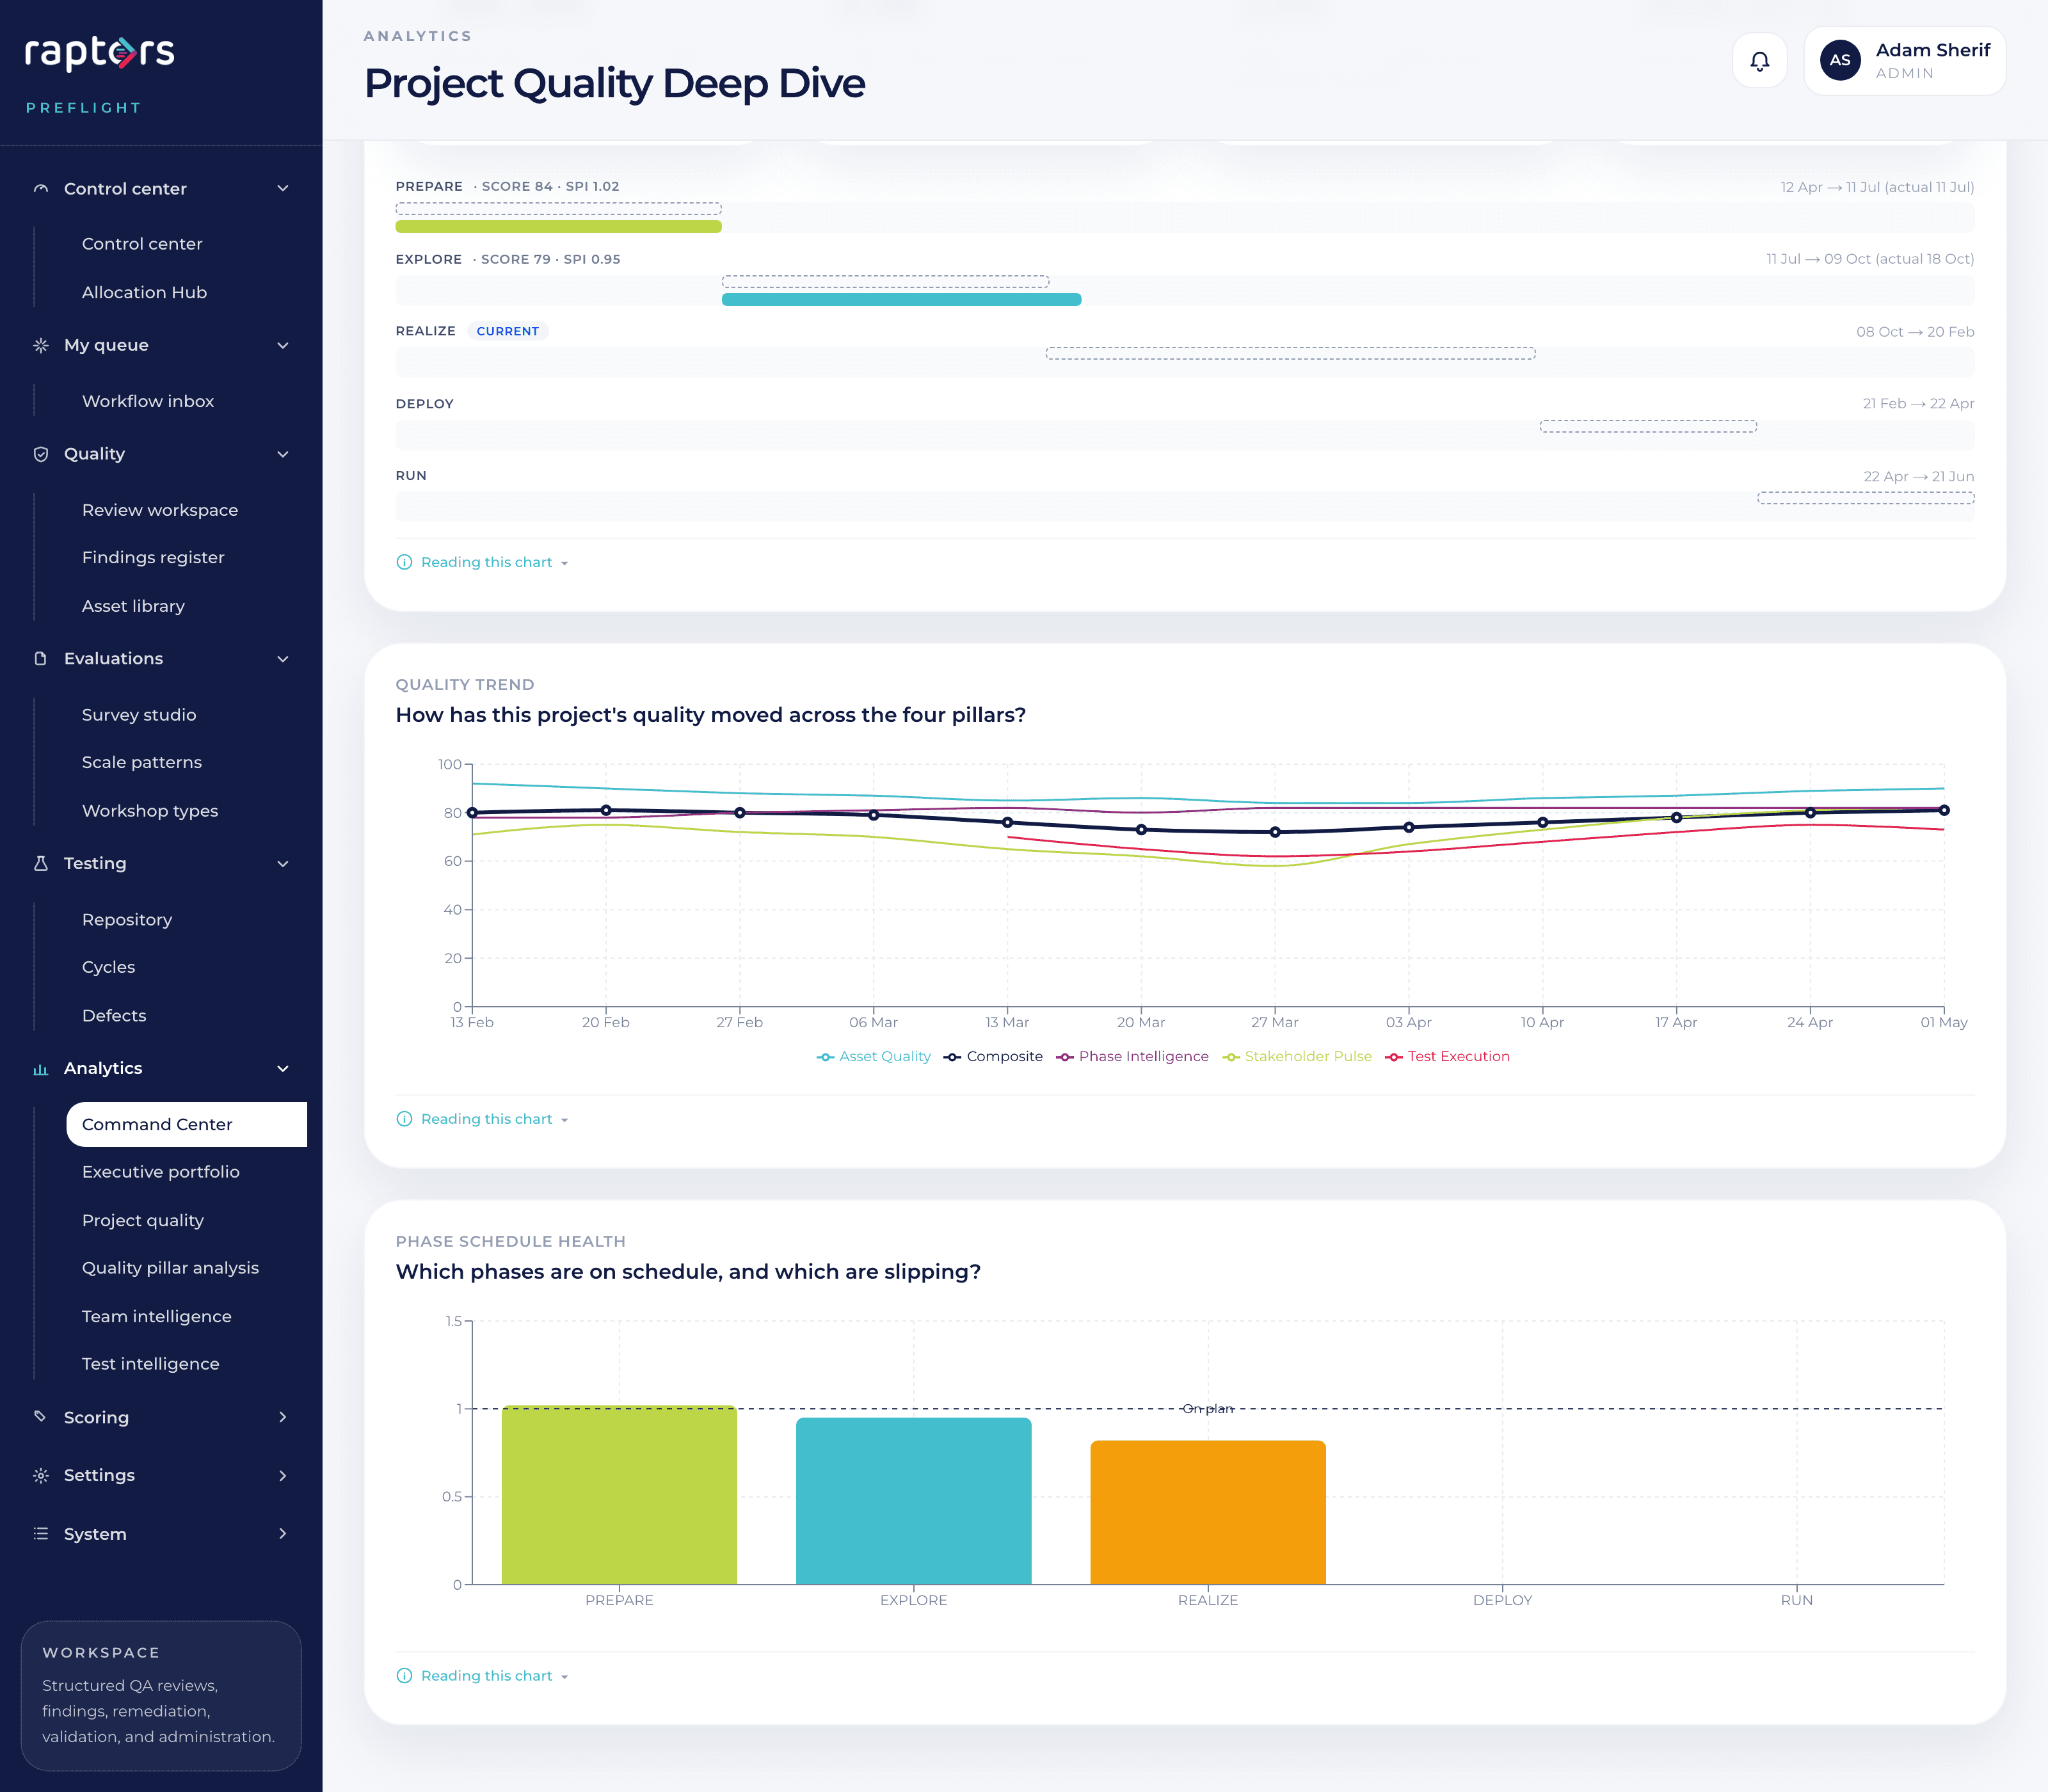Image resolution: width=2048 pixels, height=1792 pixels.
Task: Click the Settings gear icon
Action: (x=41, y=1476)
